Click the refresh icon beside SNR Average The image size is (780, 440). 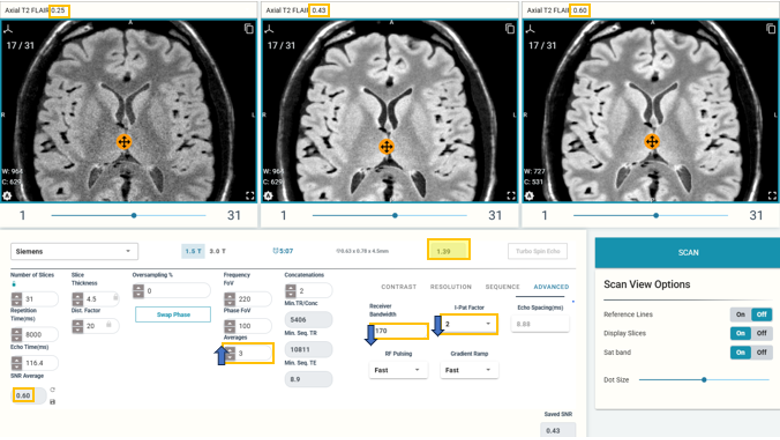51,389
